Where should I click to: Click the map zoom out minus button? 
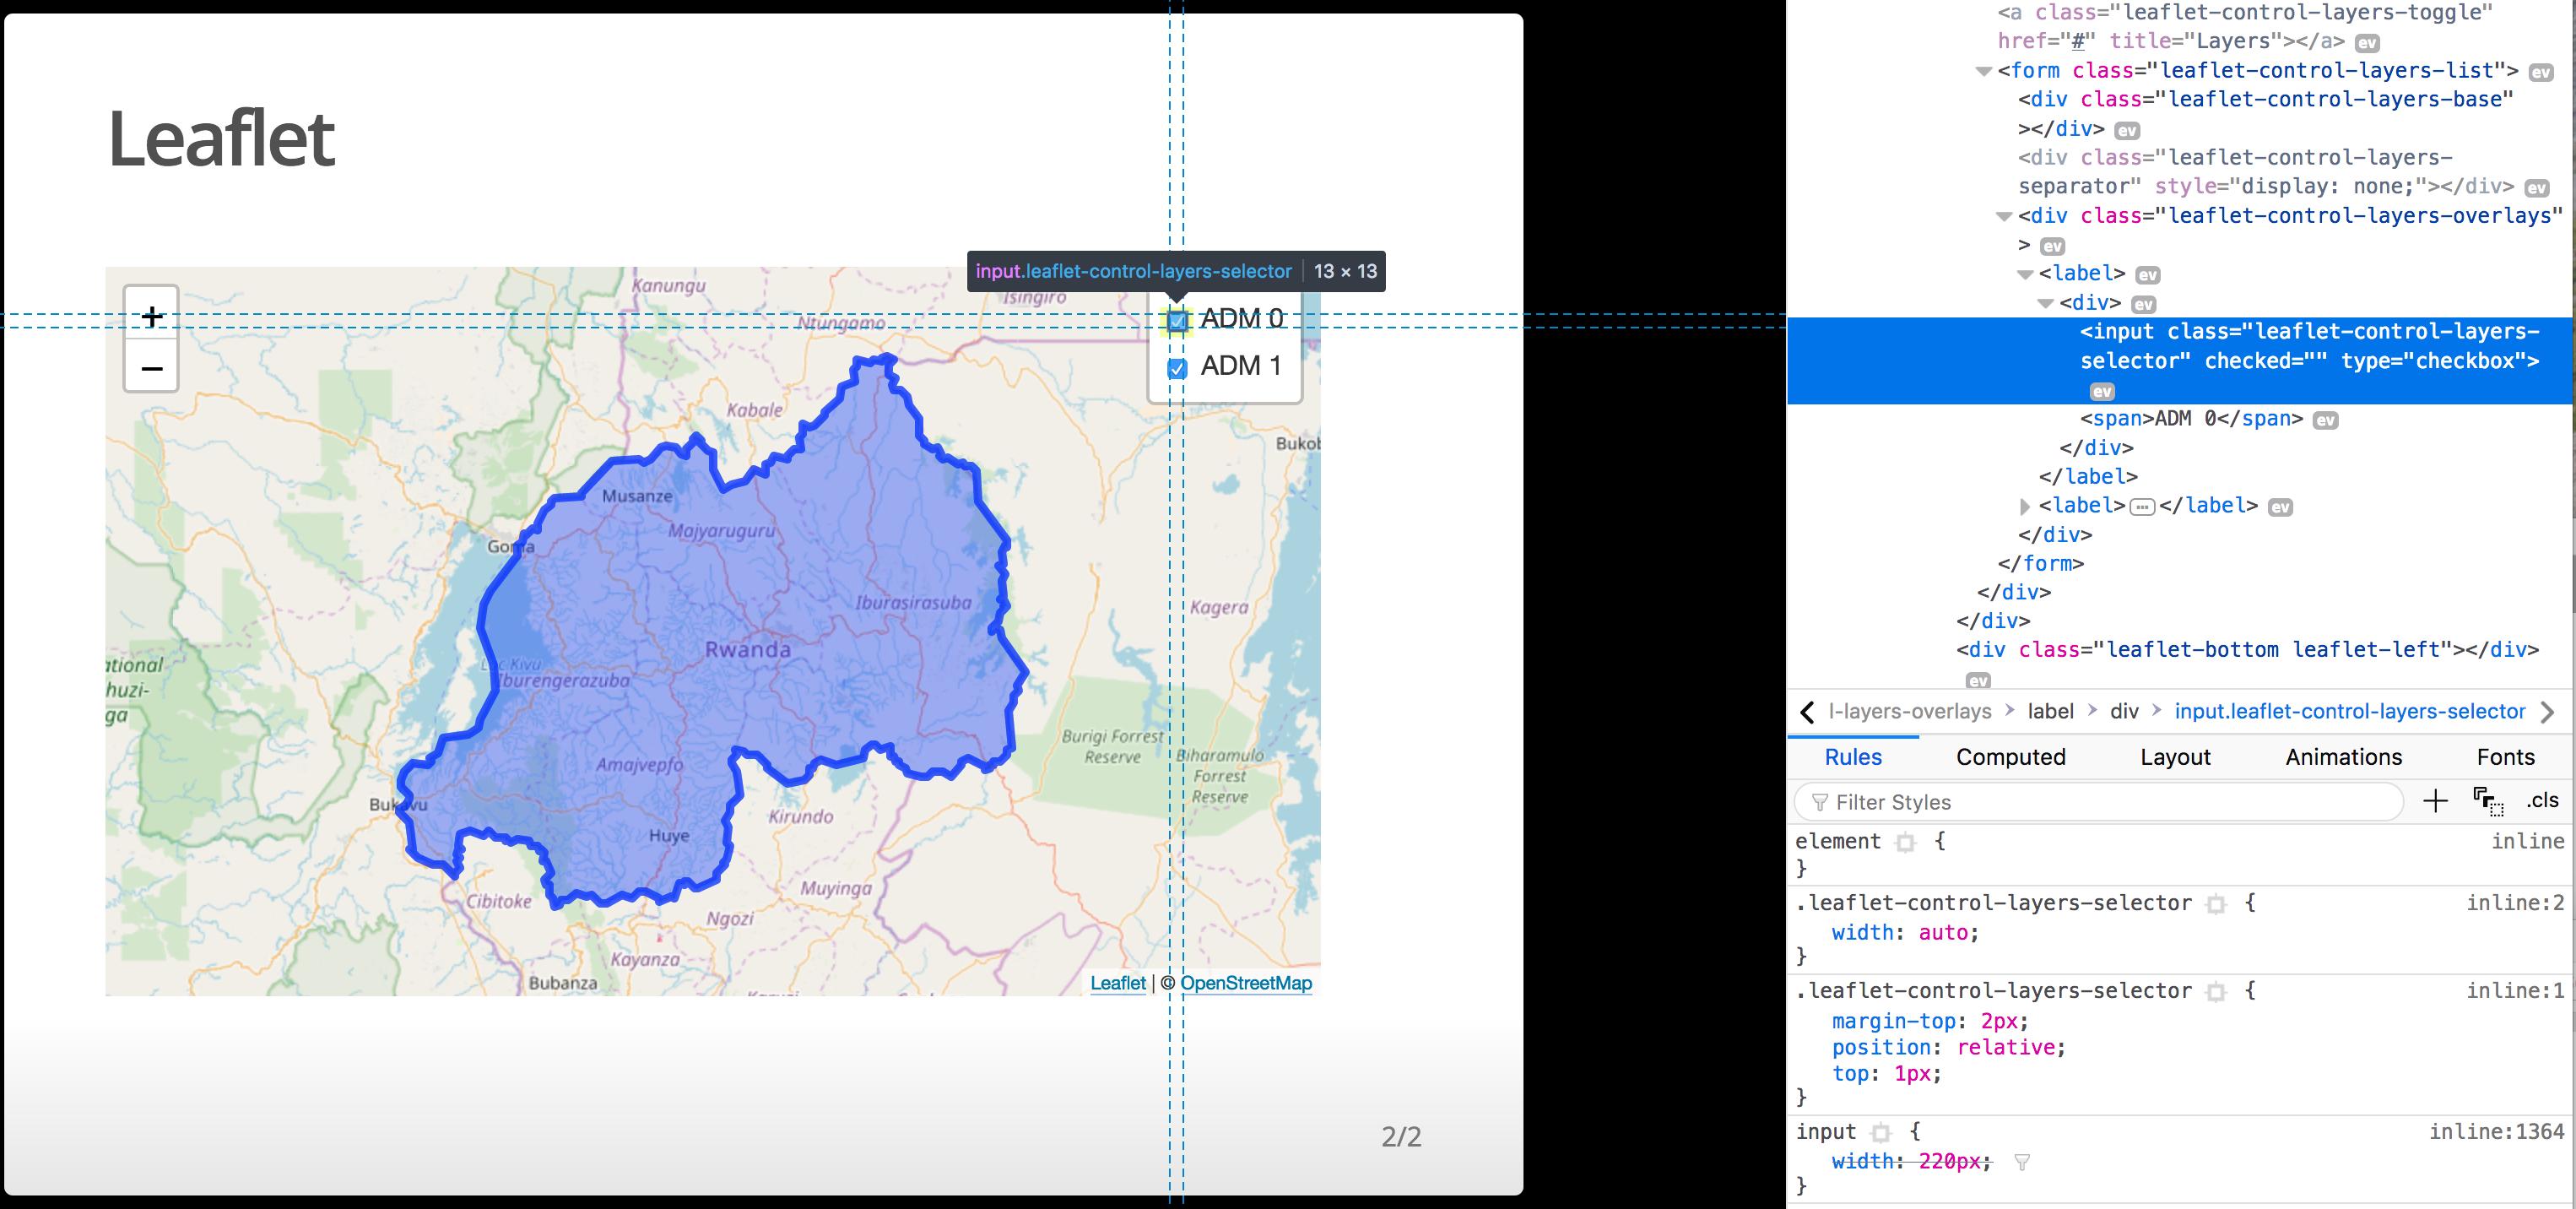point(151,368)
